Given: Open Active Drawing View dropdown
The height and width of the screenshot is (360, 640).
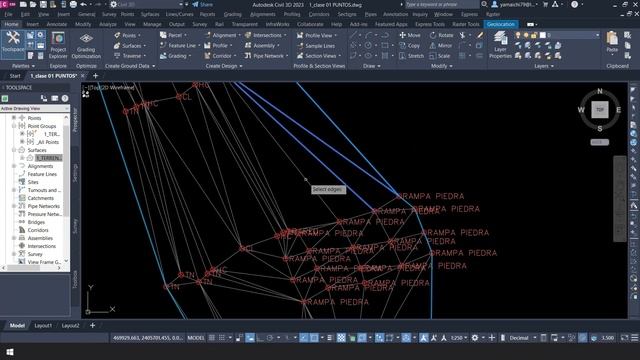Looking at the screenshot, I should coord(35,109).
